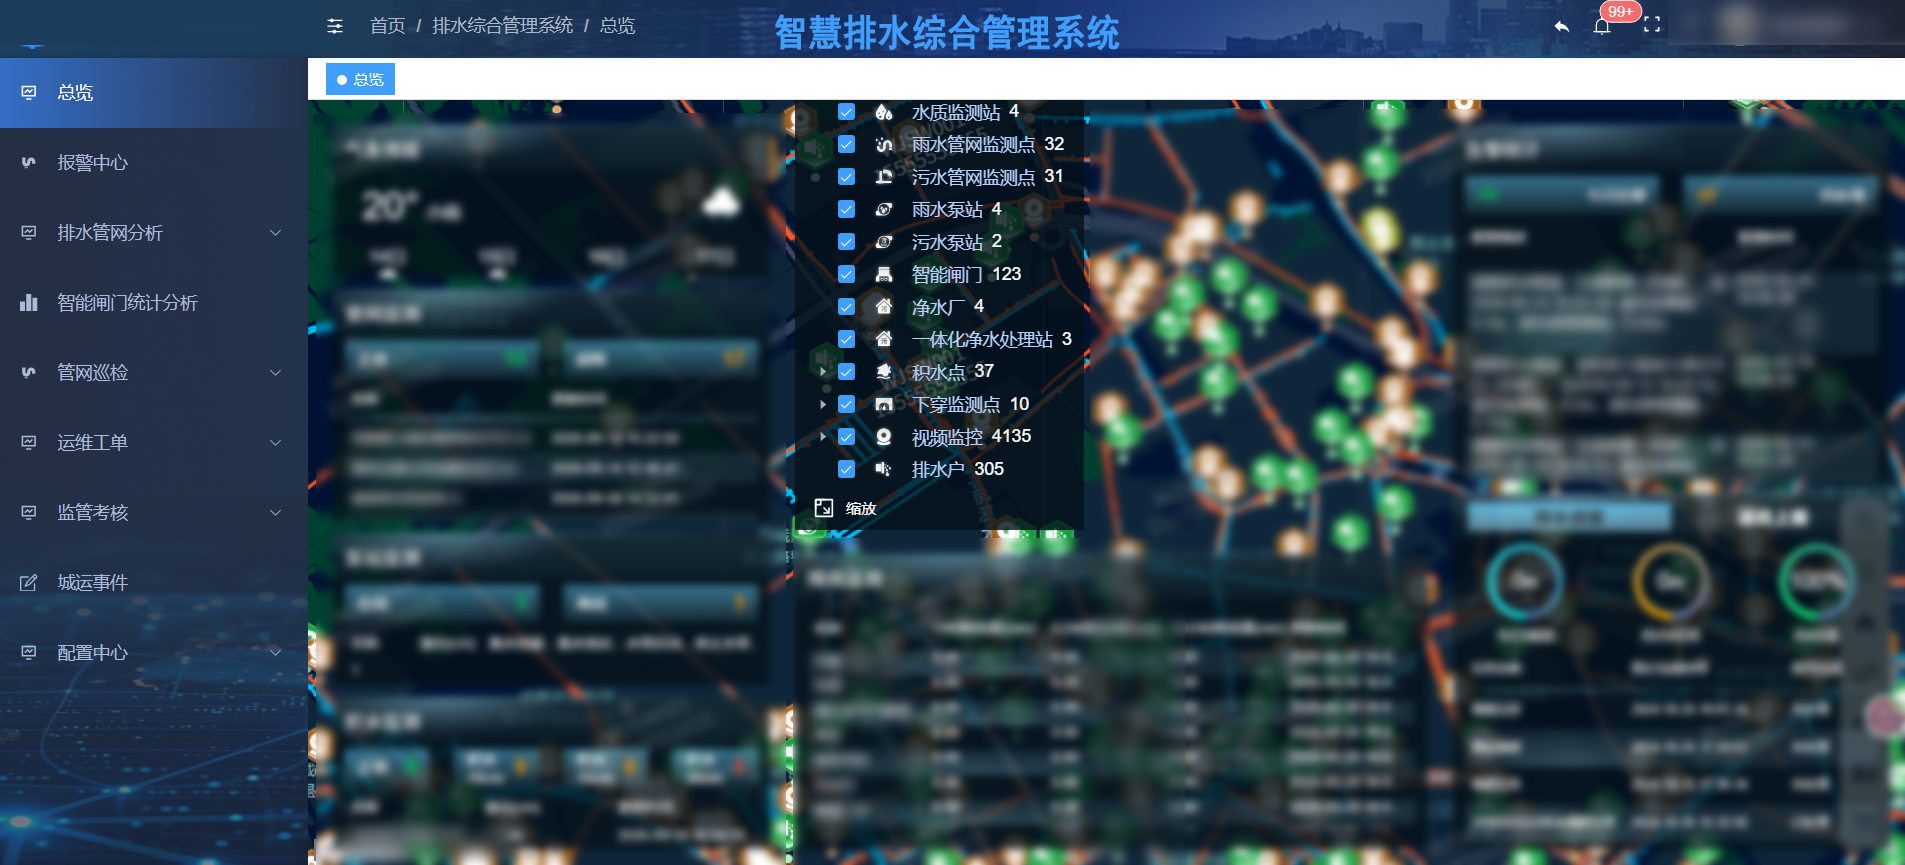Click the 积水点 layer icon
This screenshot has height=865, width=1905.
pyautogui.click(x=884, y=372)
